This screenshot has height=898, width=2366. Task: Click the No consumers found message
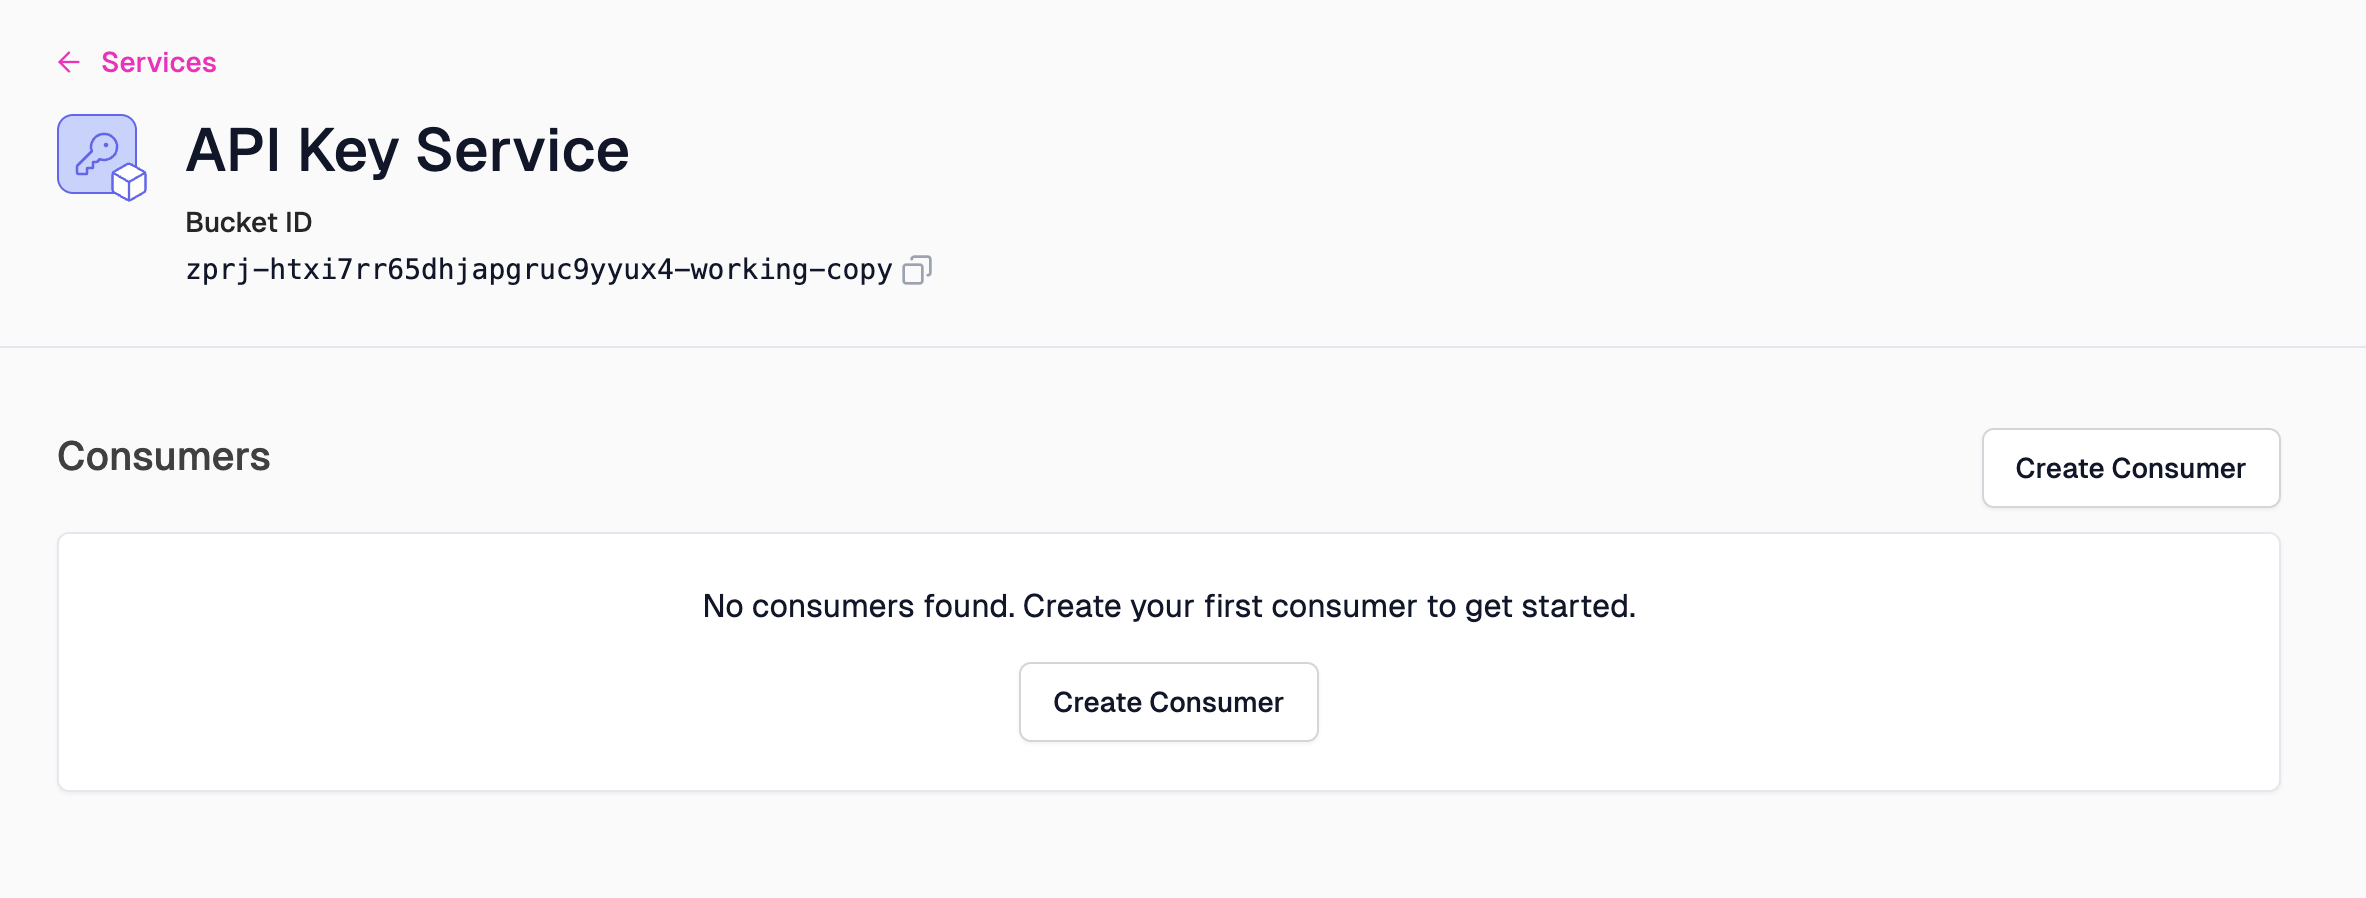1169,606
